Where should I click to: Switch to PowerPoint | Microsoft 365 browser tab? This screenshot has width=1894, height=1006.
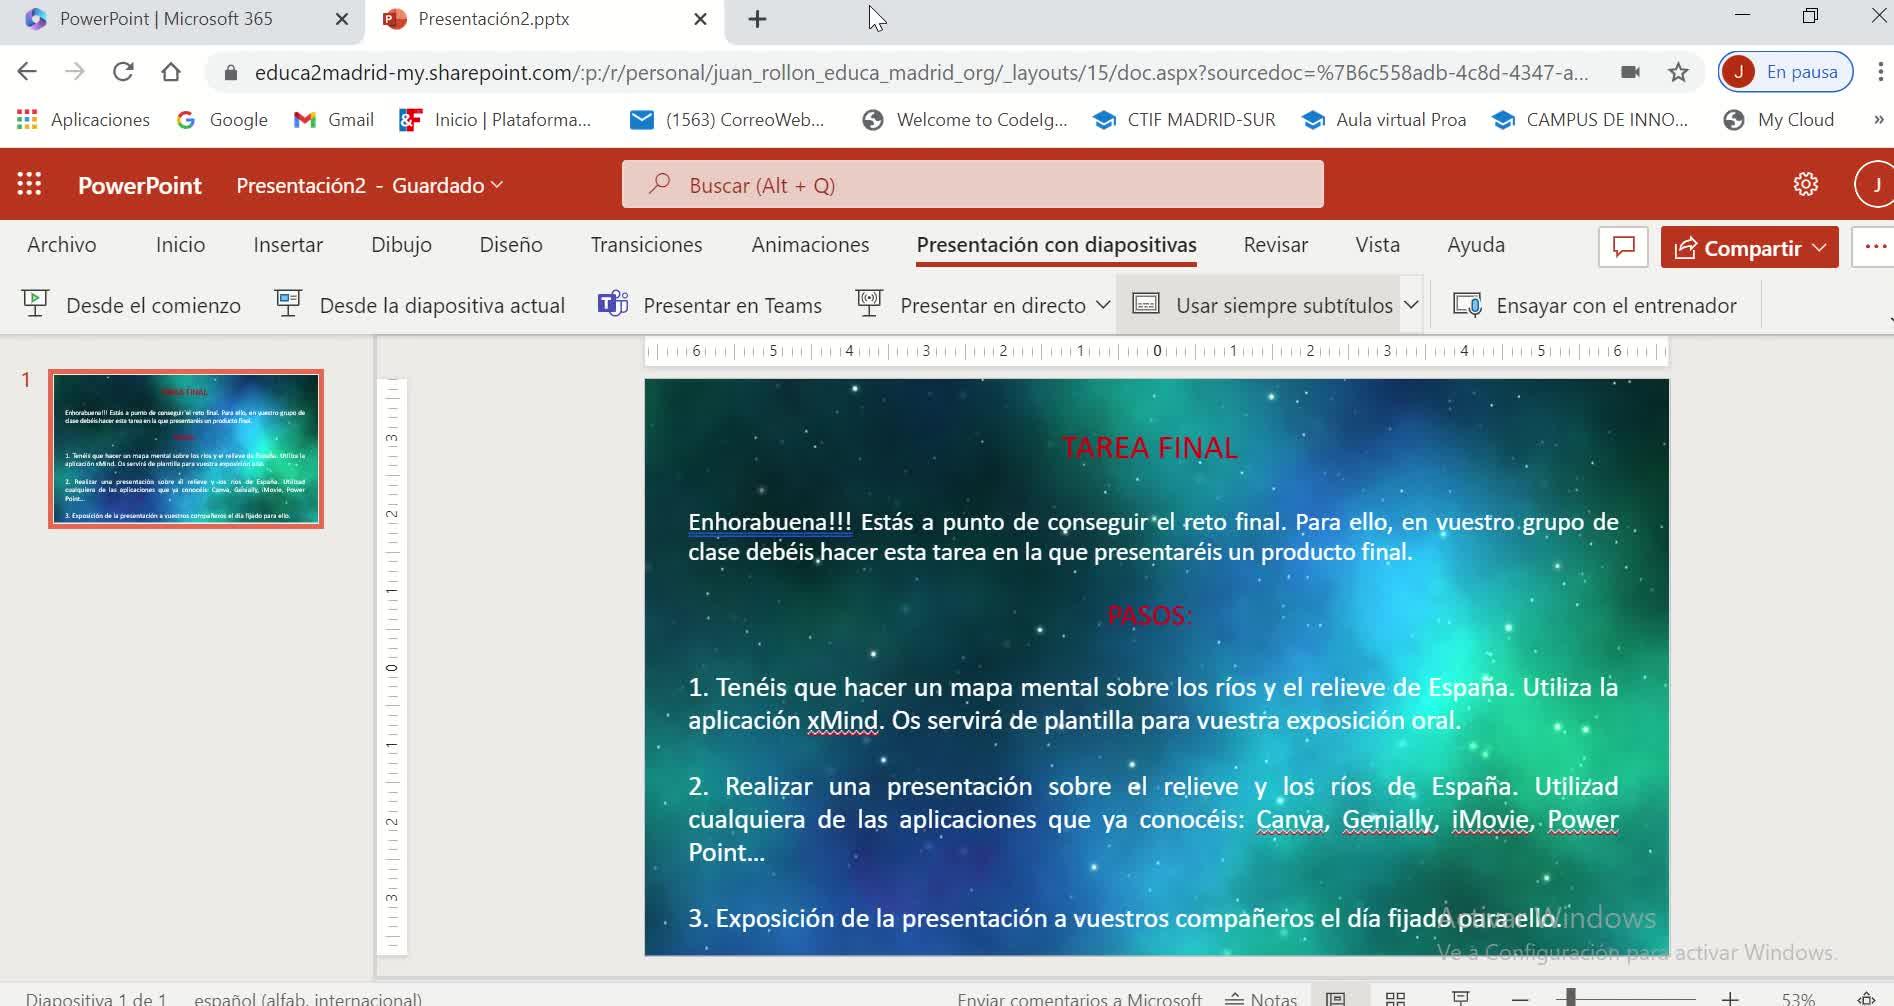(182, 19)
